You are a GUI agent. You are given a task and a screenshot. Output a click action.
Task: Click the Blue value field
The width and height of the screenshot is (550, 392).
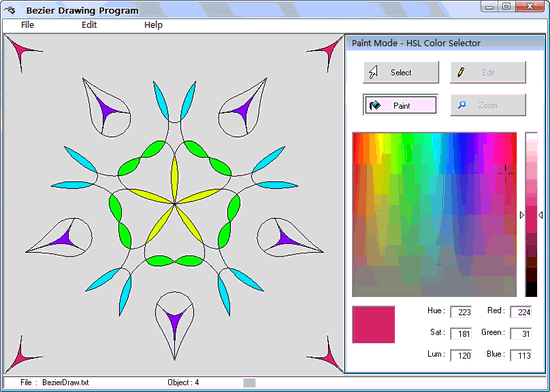(x=521, y=356)
